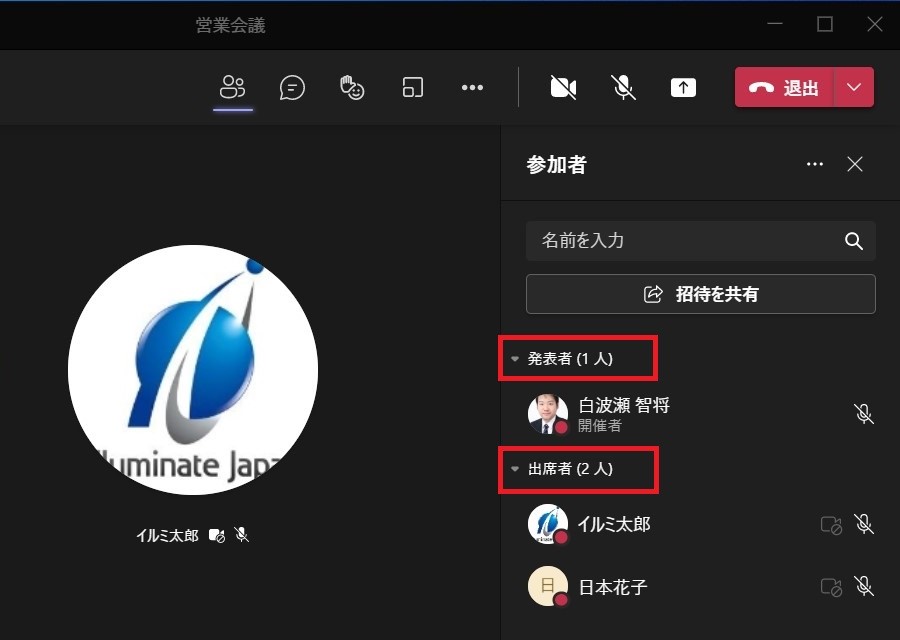Click イルミ太郎's avatar in participant list

point(548,524)
